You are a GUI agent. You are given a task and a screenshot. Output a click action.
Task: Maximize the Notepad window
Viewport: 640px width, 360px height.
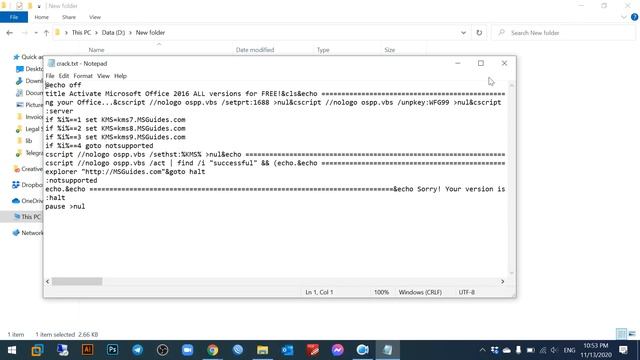tap(481, 63)
